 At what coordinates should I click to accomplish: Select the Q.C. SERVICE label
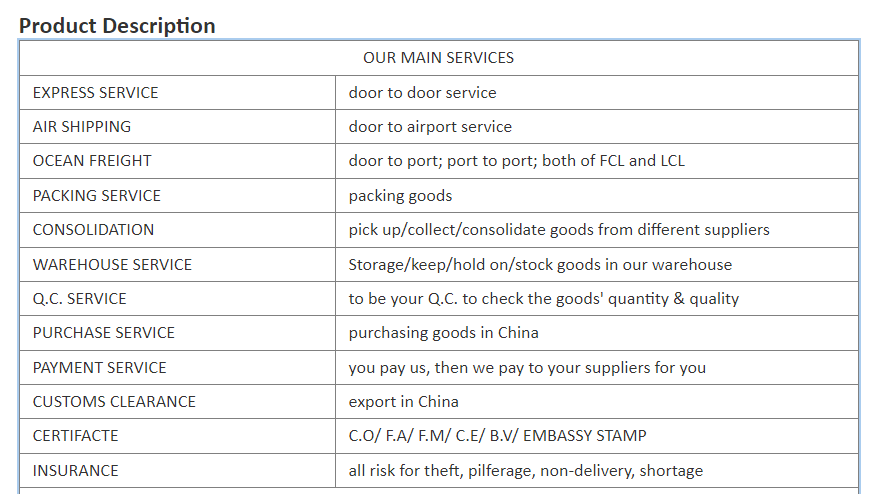(80, 299)
